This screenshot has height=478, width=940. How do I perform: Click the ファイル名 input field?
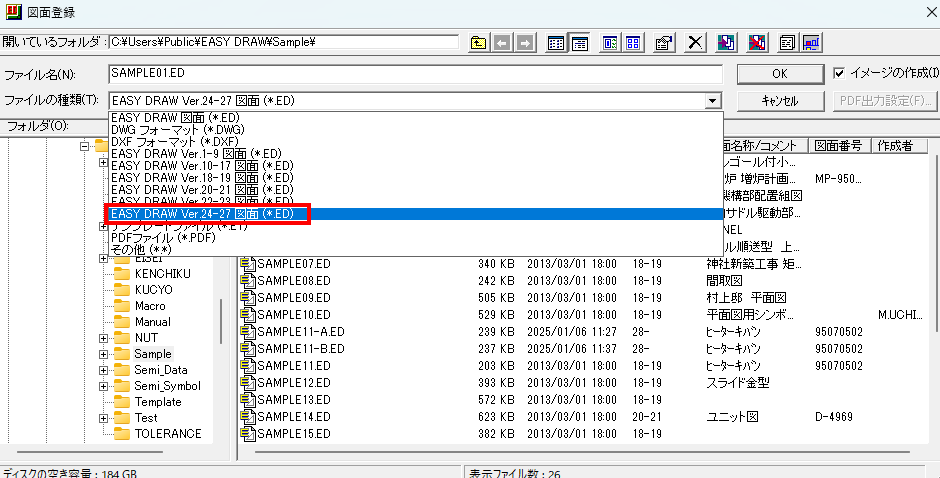tap(416, 74)
